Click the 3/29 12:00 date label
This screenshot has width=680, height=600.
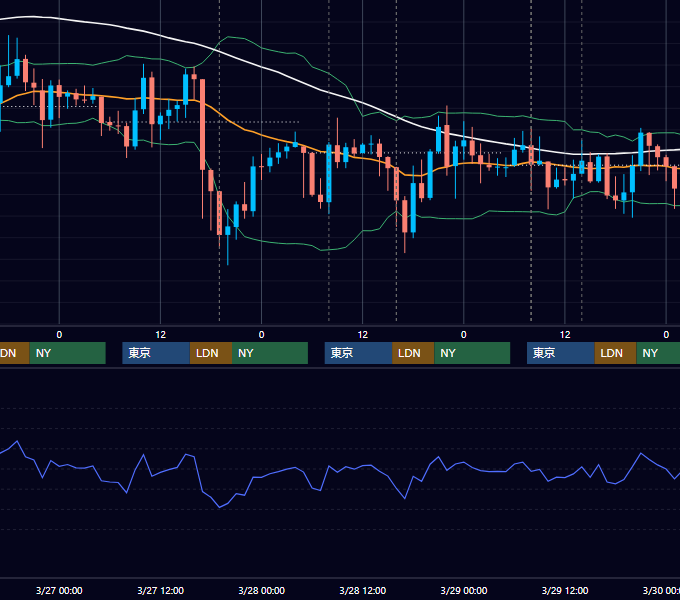click(565, 590)
